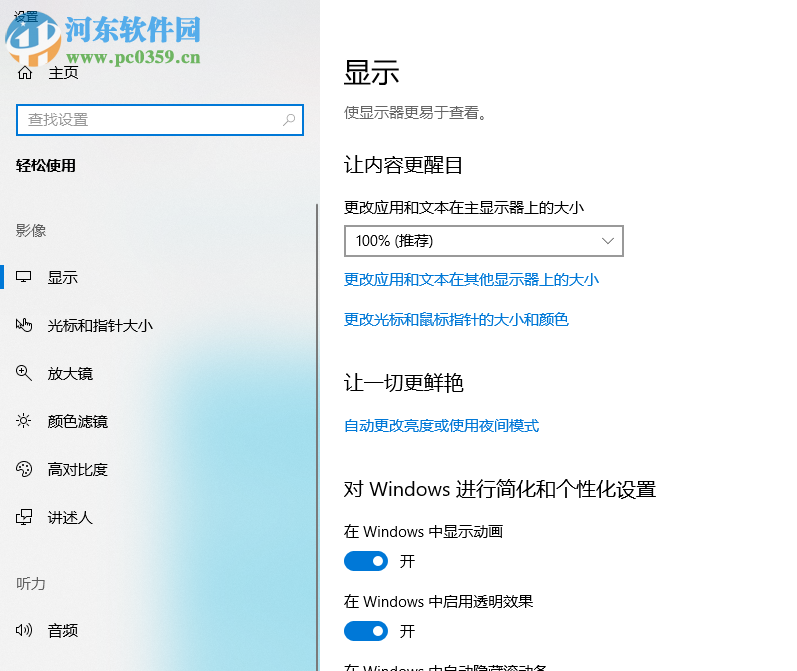
Task: Click the 使显示器更易于查看。 description text
Action: point(416,113)
